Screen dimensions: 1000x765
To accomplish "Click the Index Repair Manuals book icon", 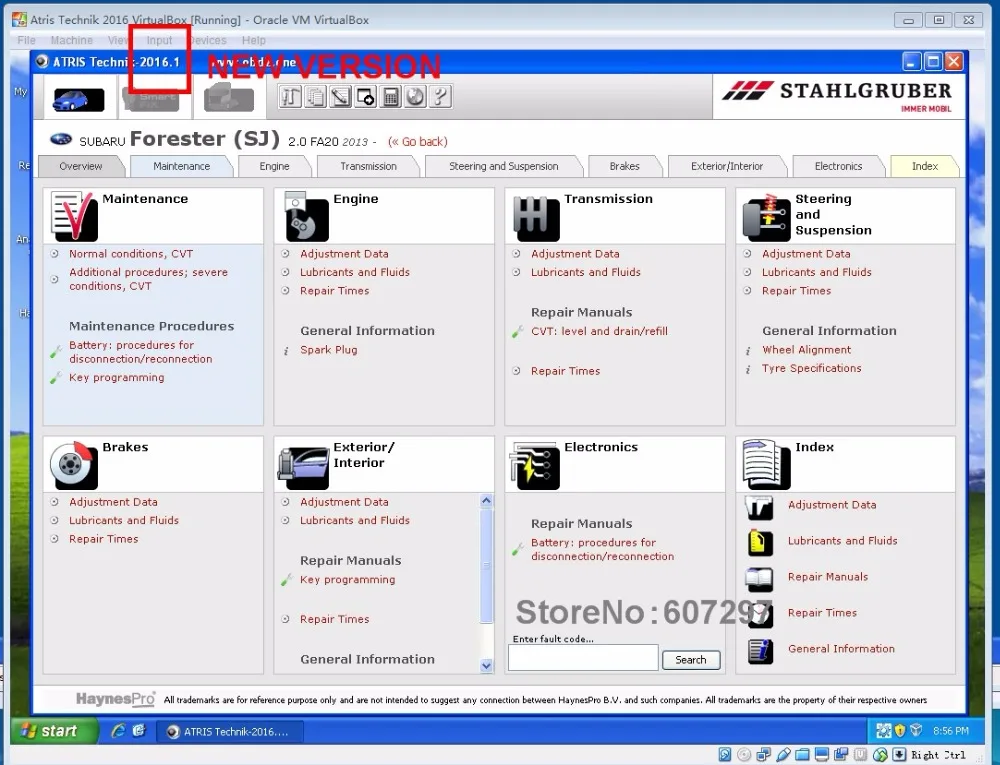I will pyautogui.click(x=760, y=579).
